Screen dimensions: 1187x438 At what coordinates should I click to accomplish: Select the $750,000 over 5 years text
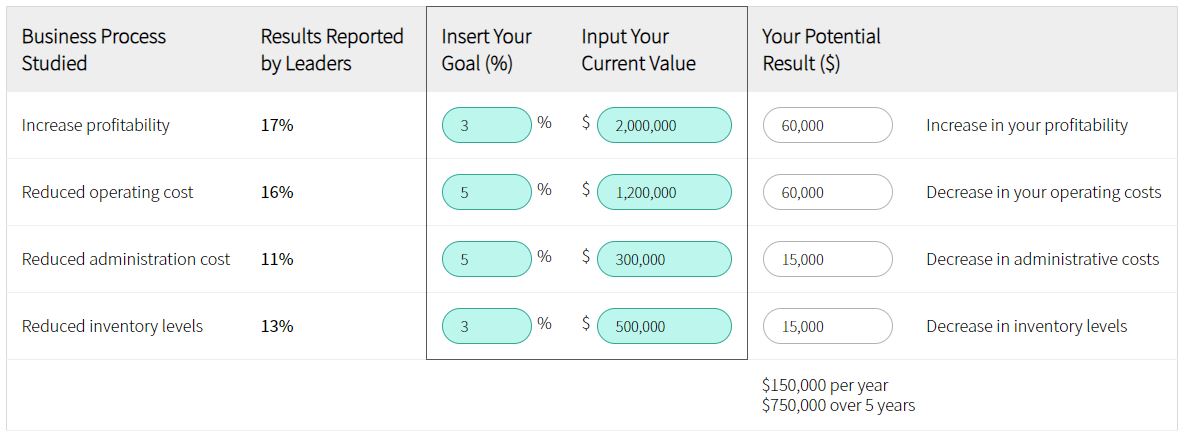[x=839, y=405]
